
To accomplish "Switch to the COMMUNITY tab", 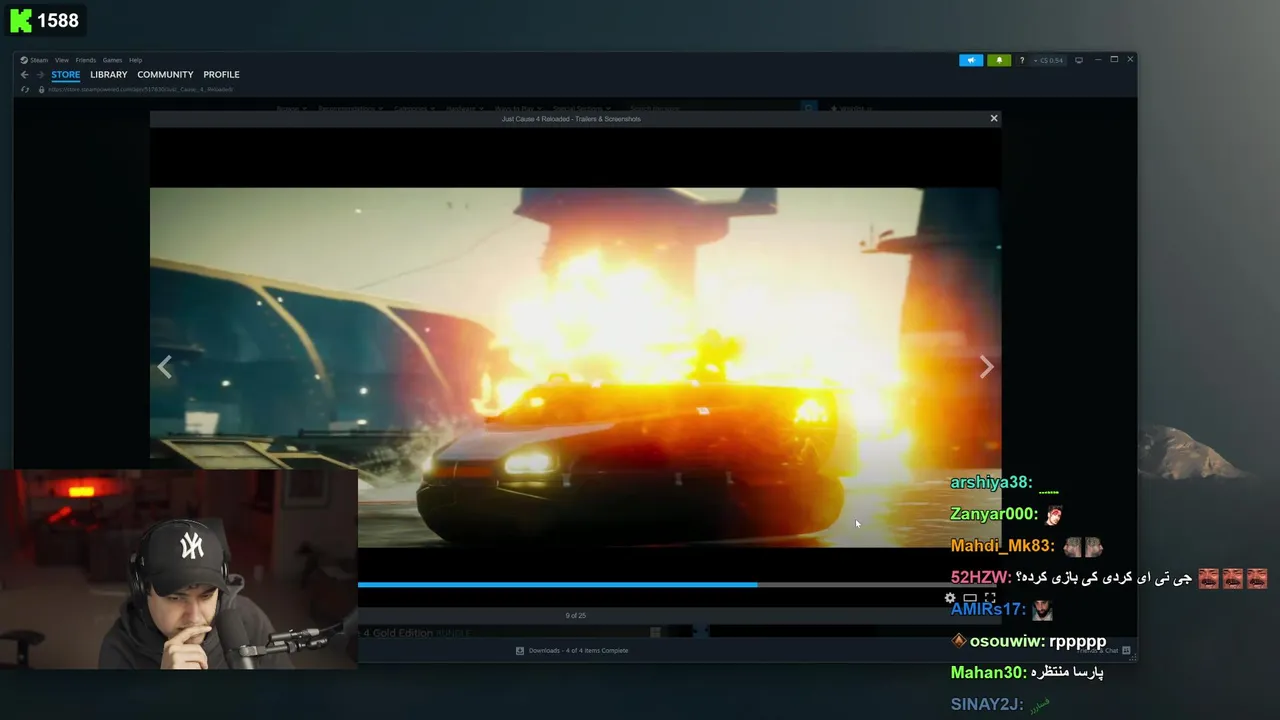I will coord(165,74).
